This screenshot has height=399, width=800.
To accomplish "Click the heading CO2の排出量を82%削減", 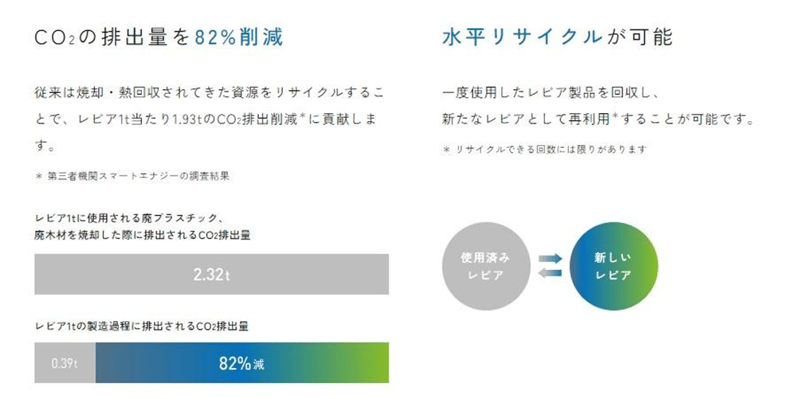I will pos(158,37).
